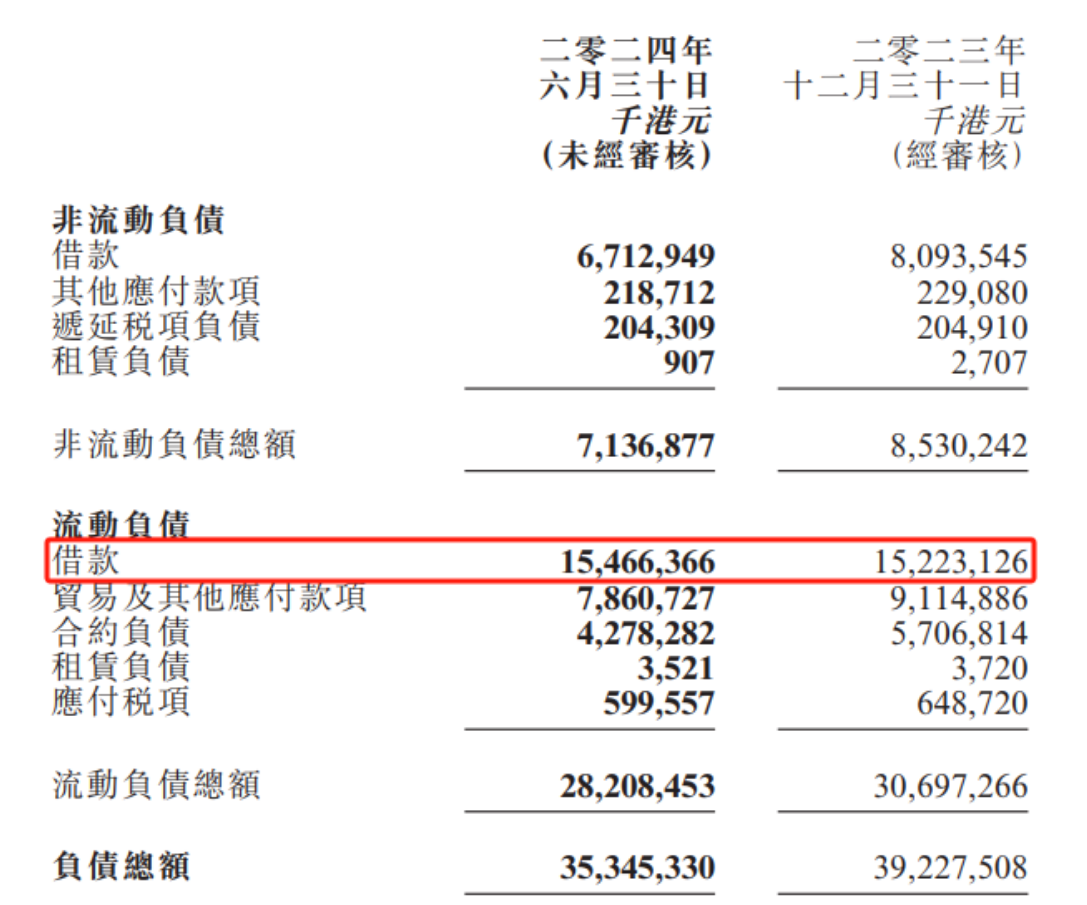The image size is (1087, 905).
Task: Click the total liabilities figure 39,227,508
Action: click(950, 868)
